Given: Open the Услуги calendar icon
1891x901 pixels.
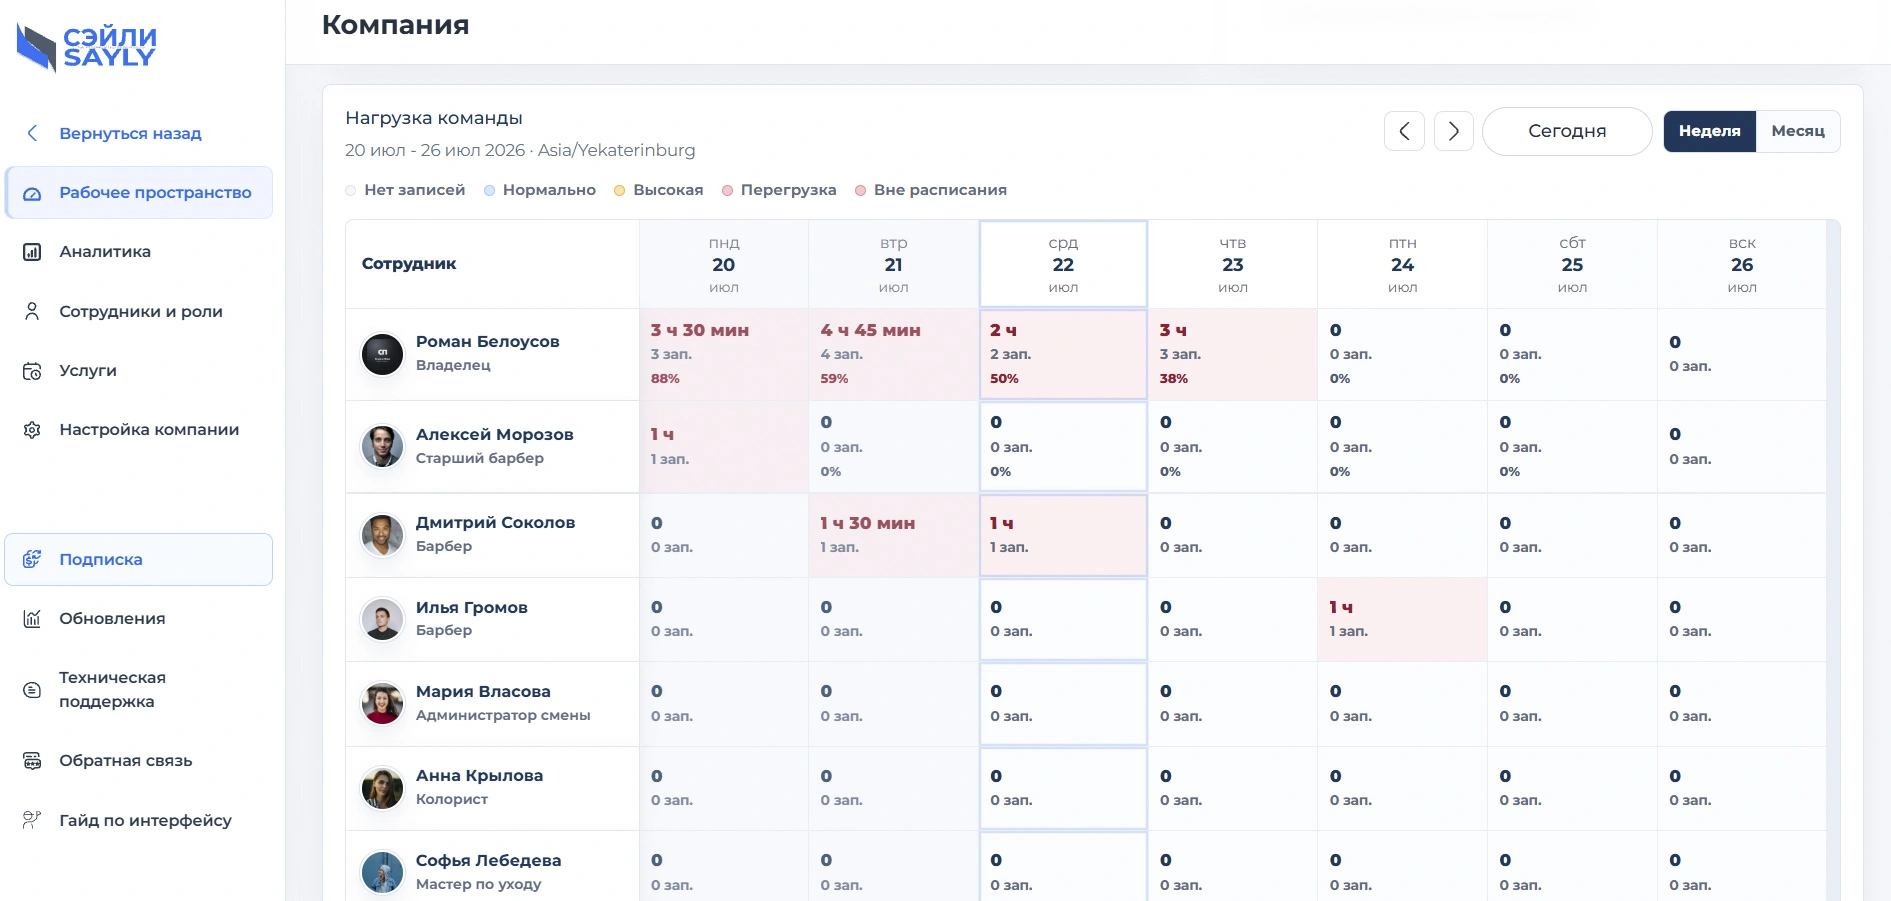Looking at the screenshot, I should point(32,371).
